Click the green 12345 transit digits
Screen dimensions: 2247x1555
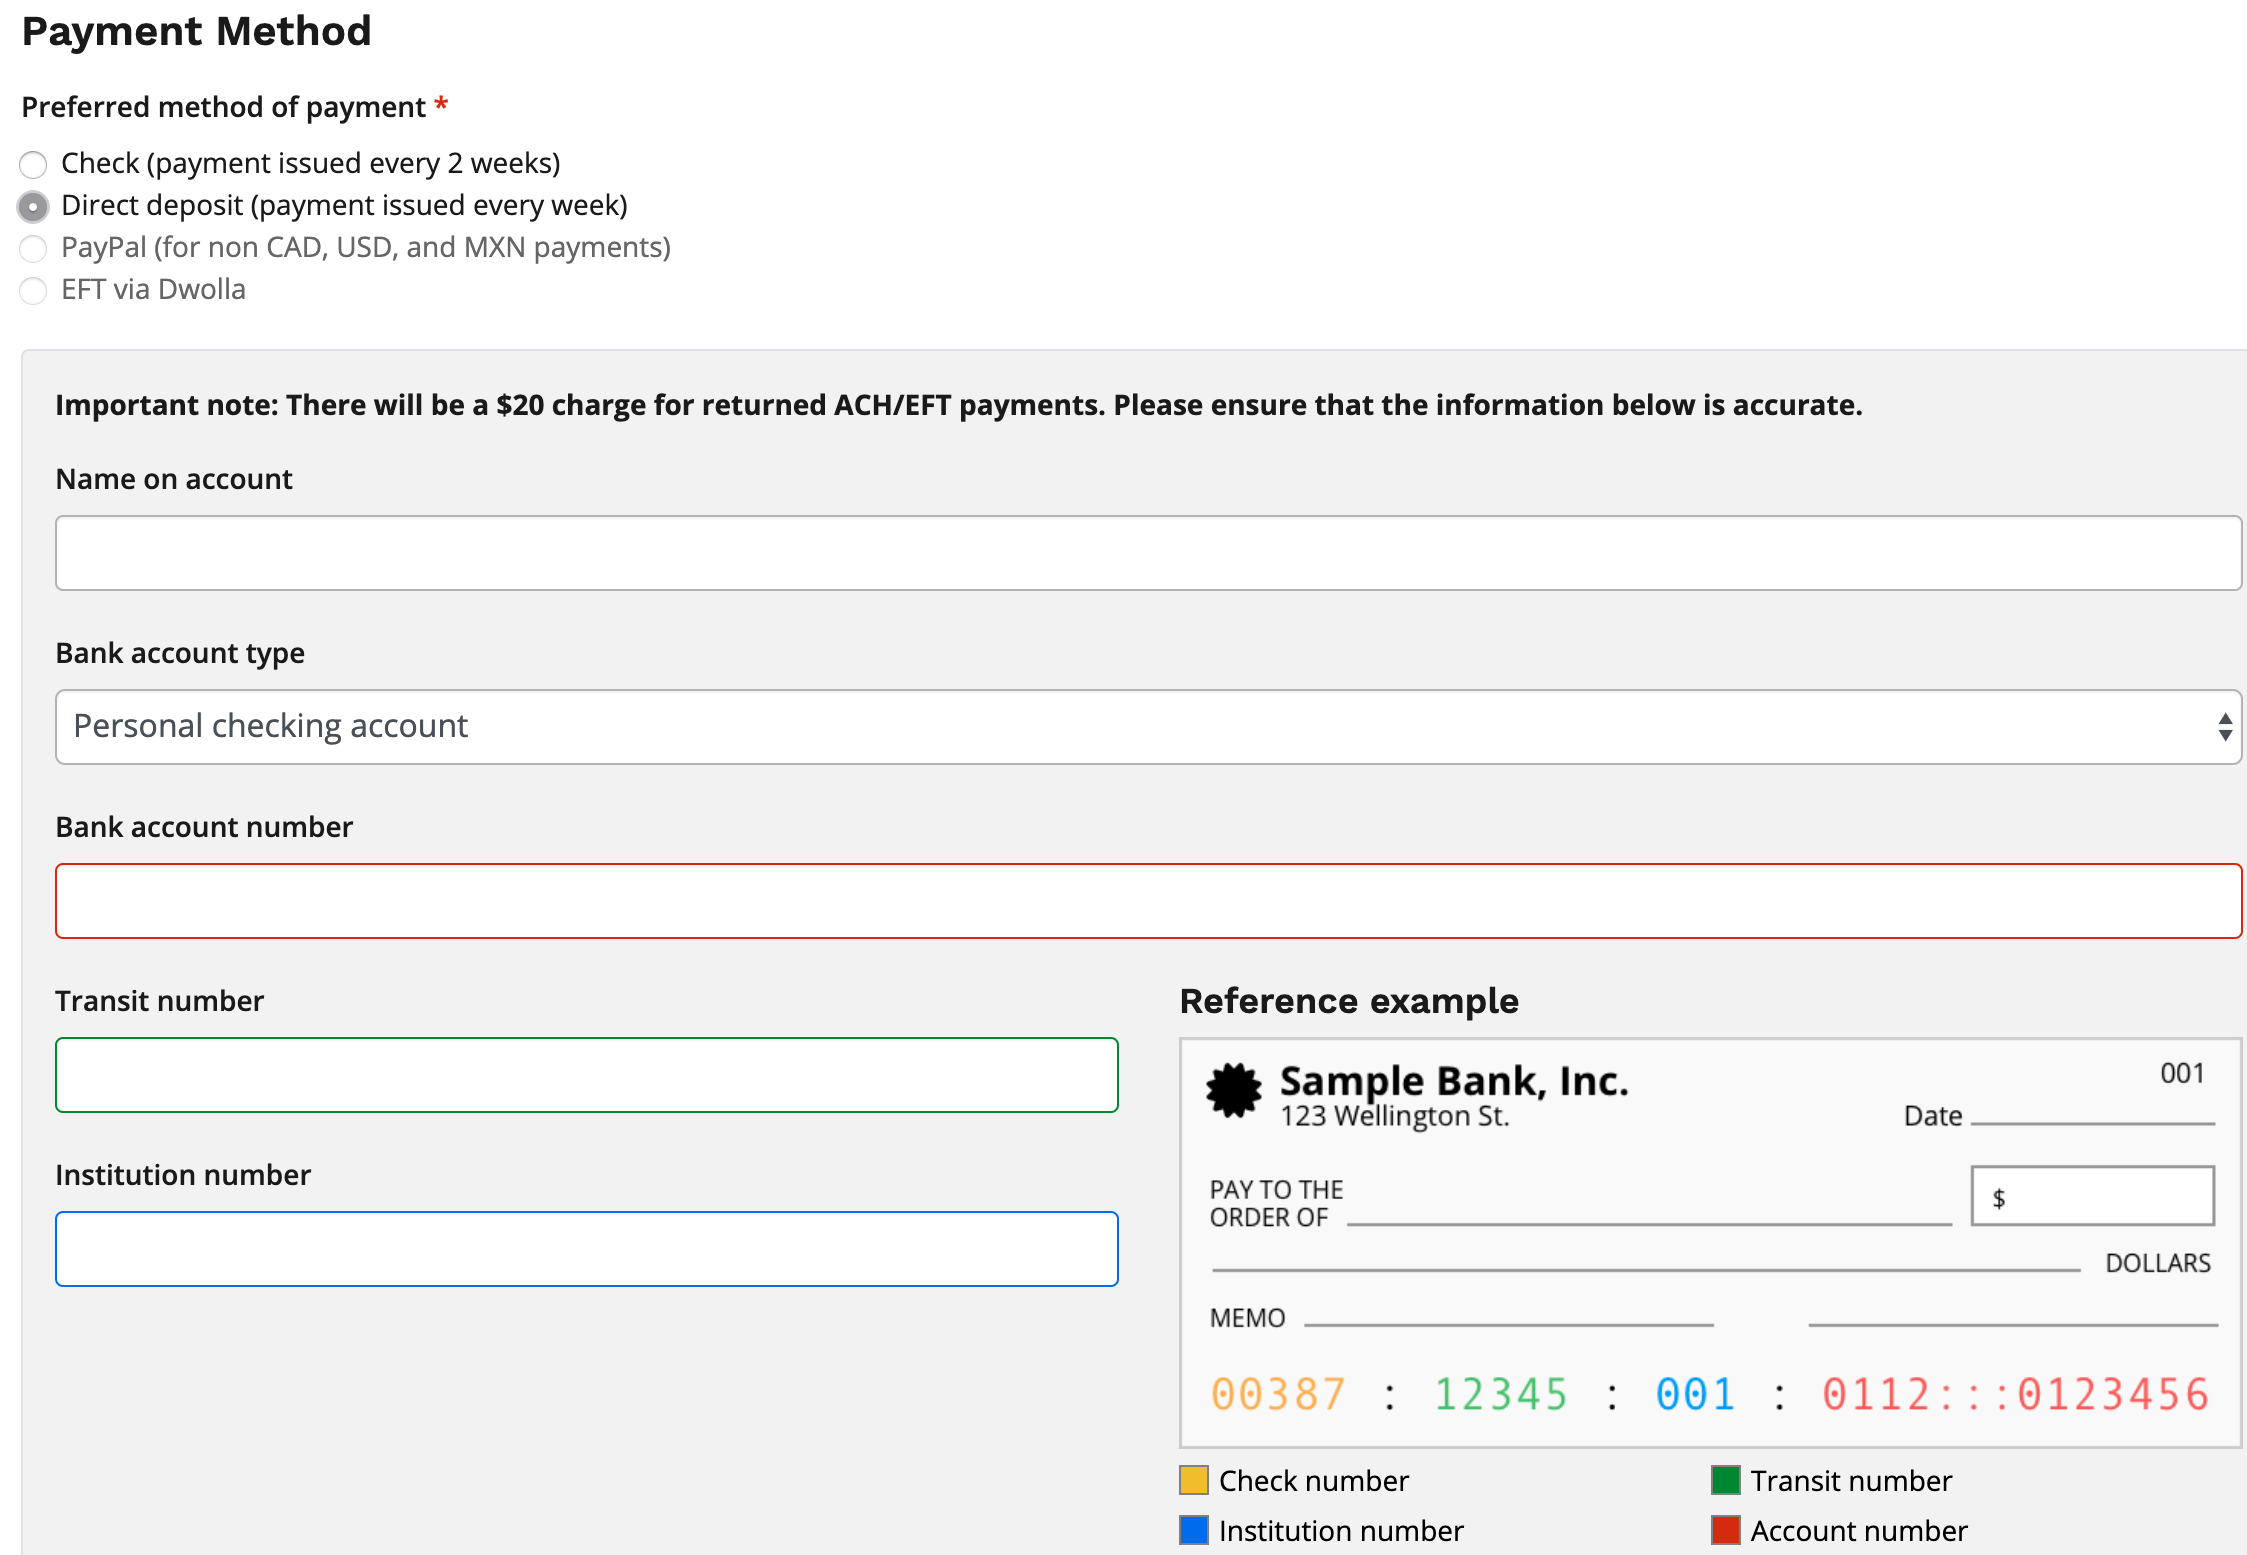(x=1500, y=1394)
